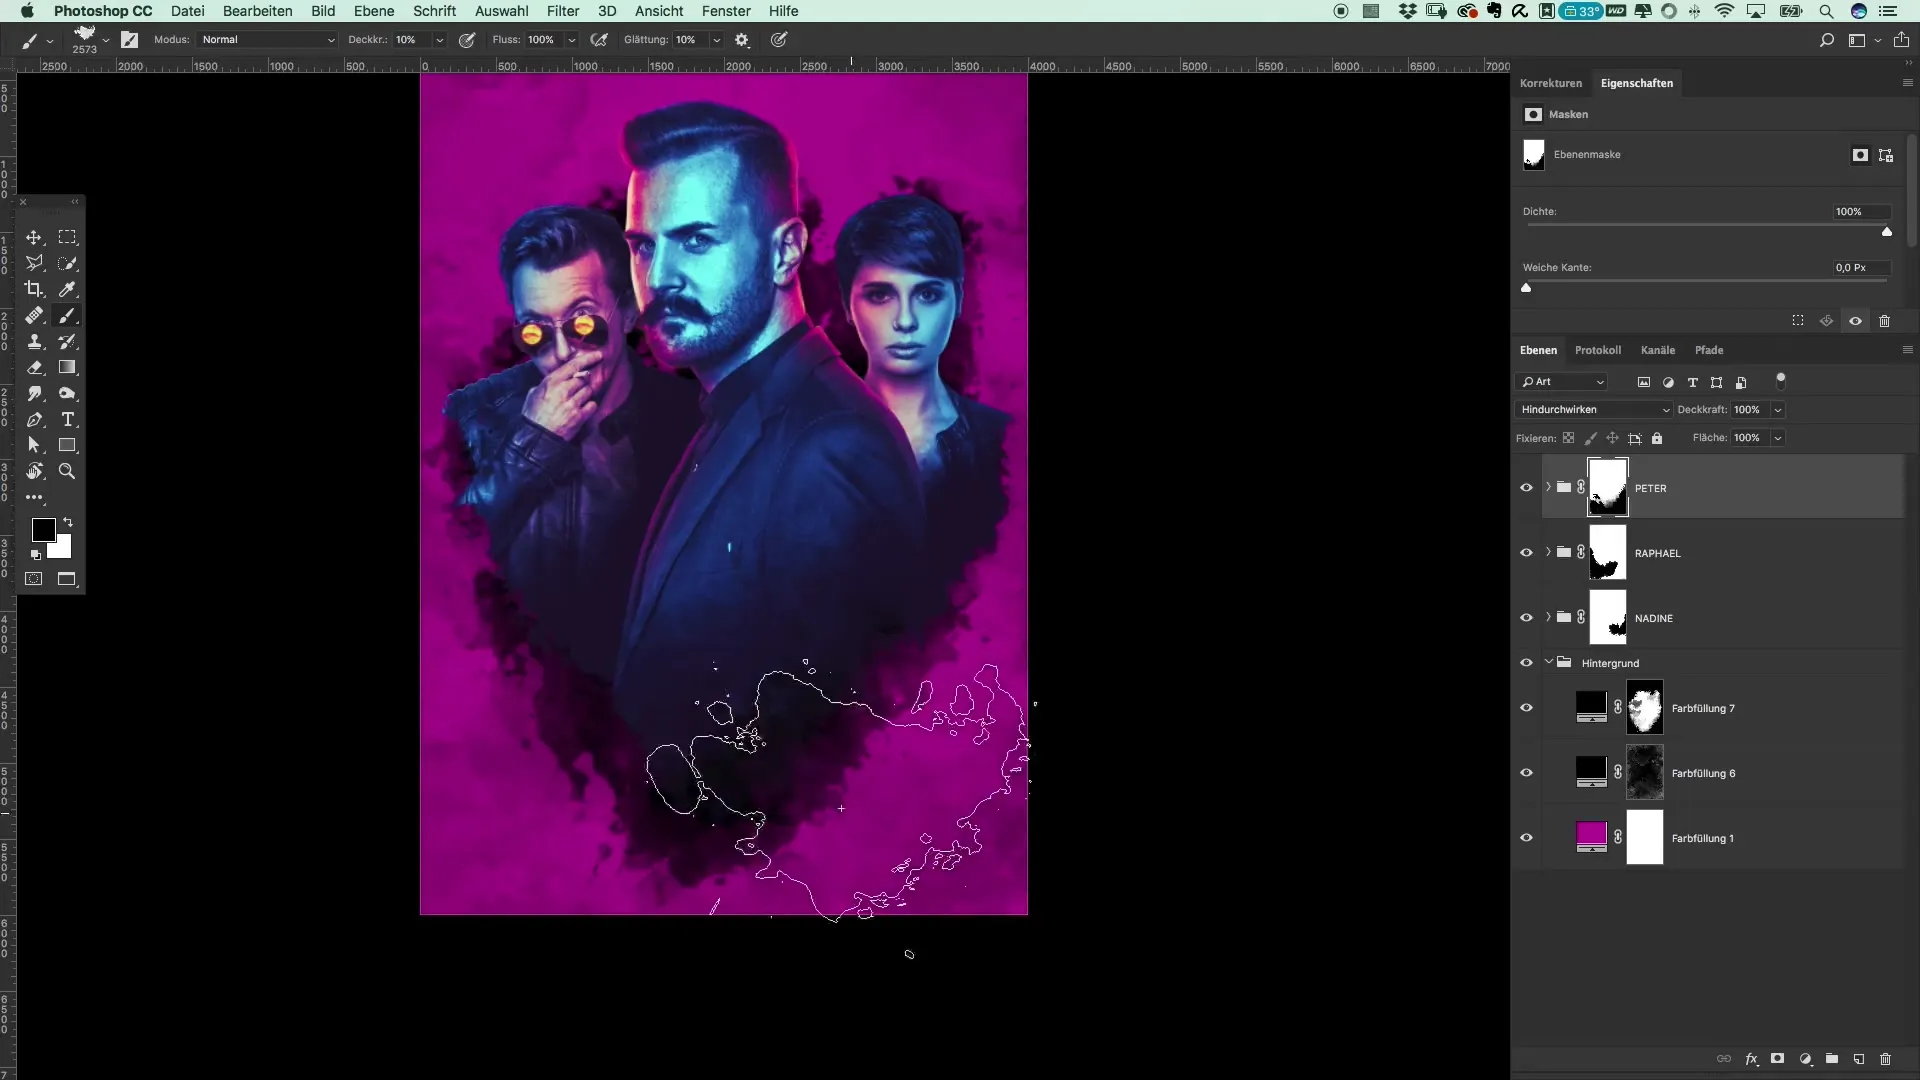Hide Farbfüllung 7 layer

(1526, 708)
